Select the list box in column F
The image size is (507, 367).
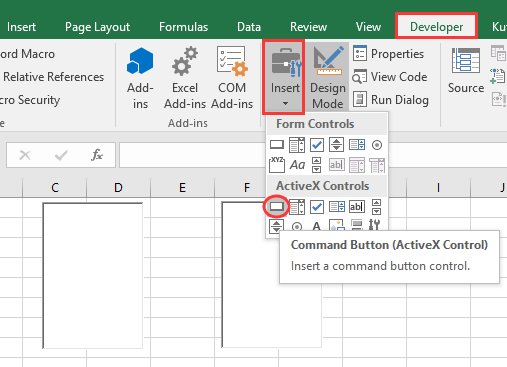[272, 275]
